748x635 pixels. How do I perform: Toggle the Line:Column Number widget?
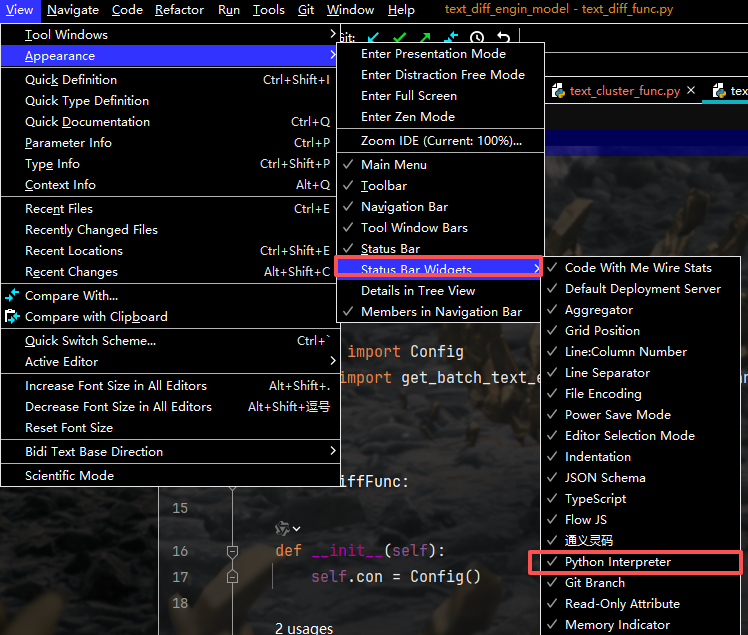(641, 352)
